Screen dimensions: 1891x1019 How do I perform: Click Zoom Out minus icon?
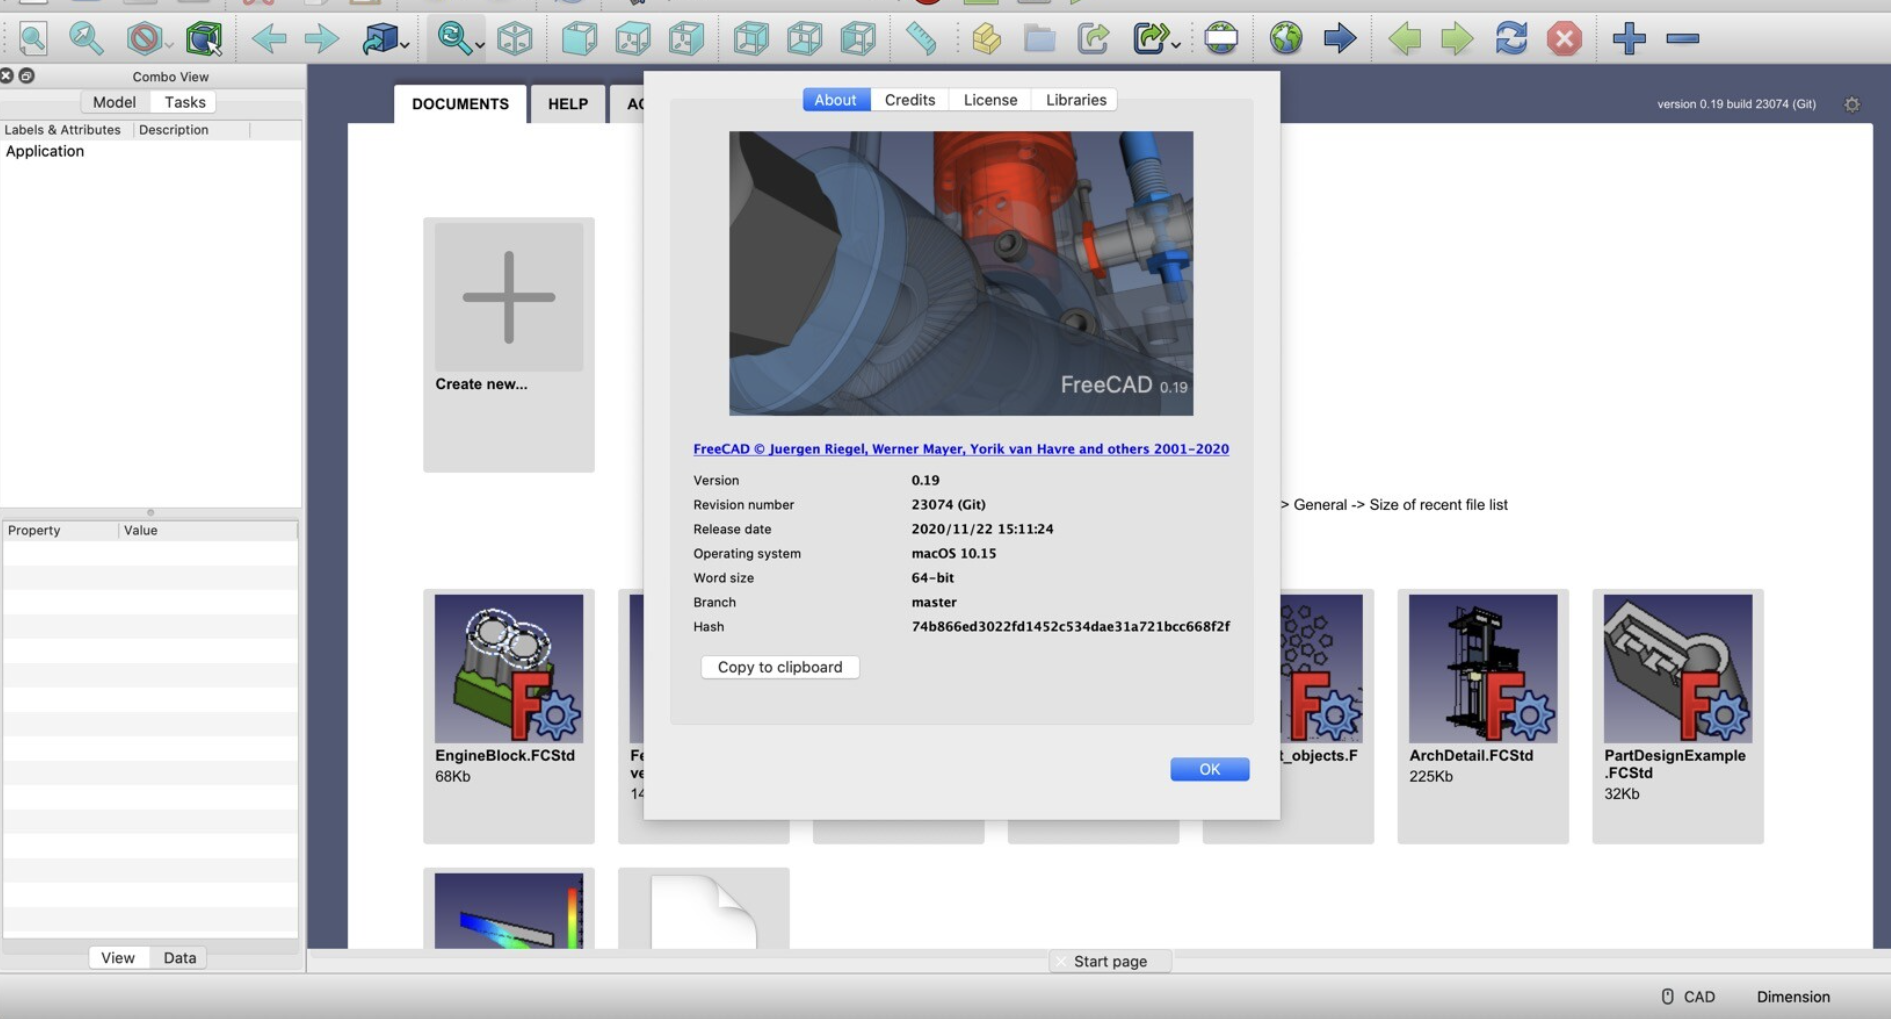[1684, 39]
